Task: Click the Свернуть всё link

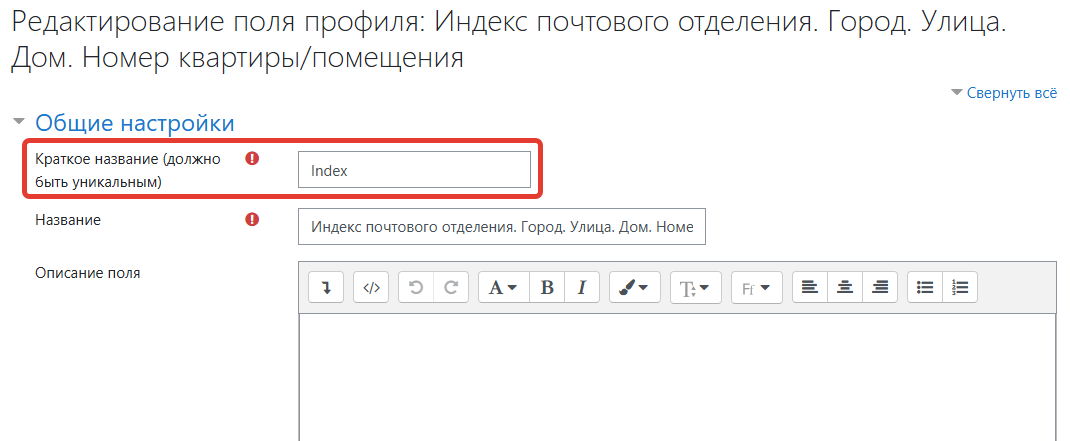Action: pyautogui.click(x=1011, y=93)
